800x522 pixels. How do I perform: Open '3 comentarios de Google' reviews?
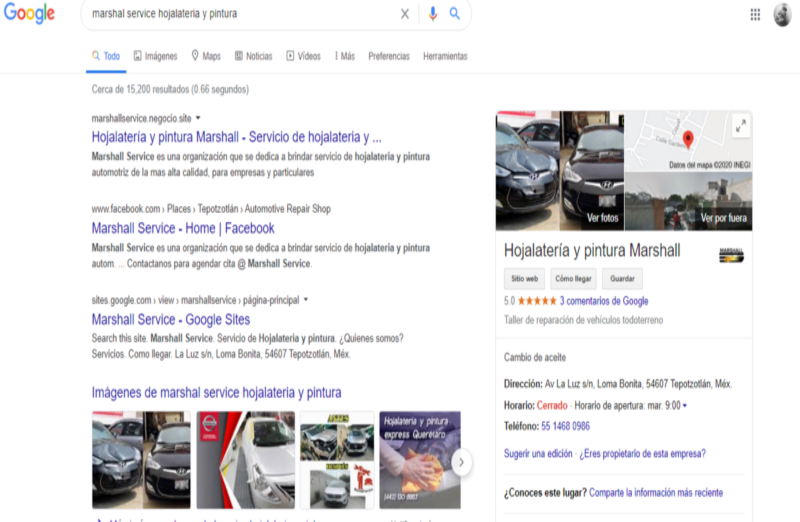604,301
